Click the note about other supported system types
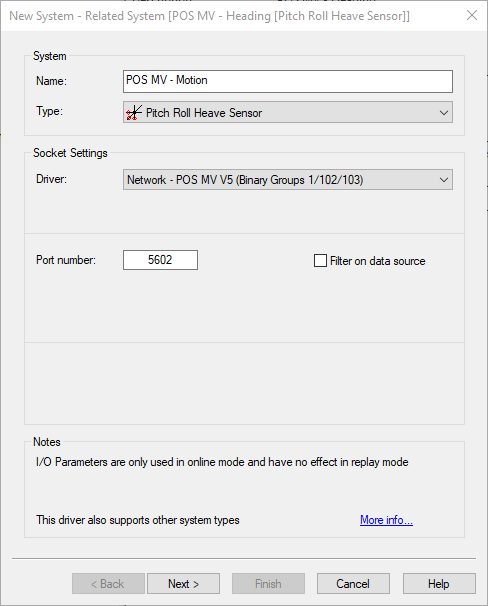Viewport: 488px width, 606px height. [x=138, y=520]
